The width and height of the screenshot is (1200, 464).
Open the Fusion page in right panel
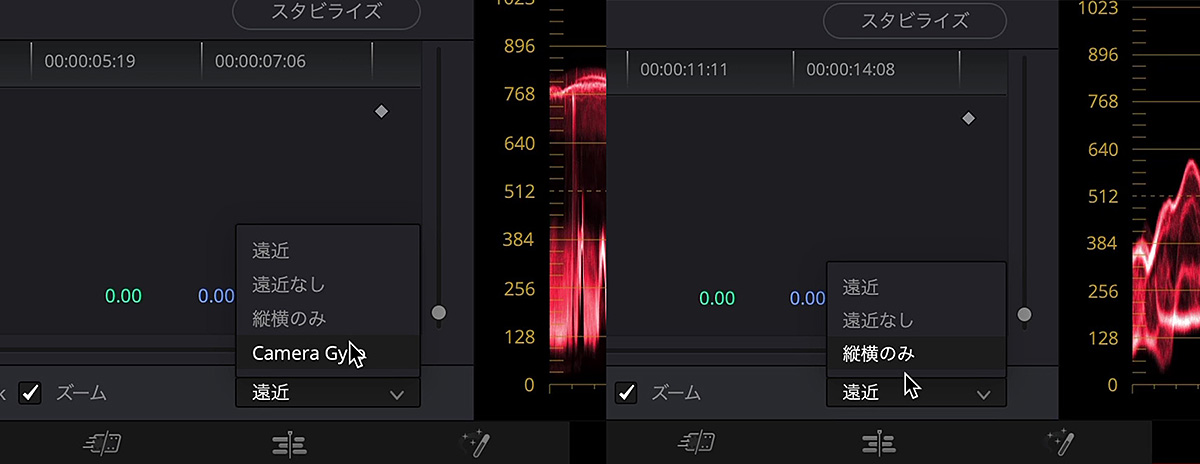(1060, 441)
